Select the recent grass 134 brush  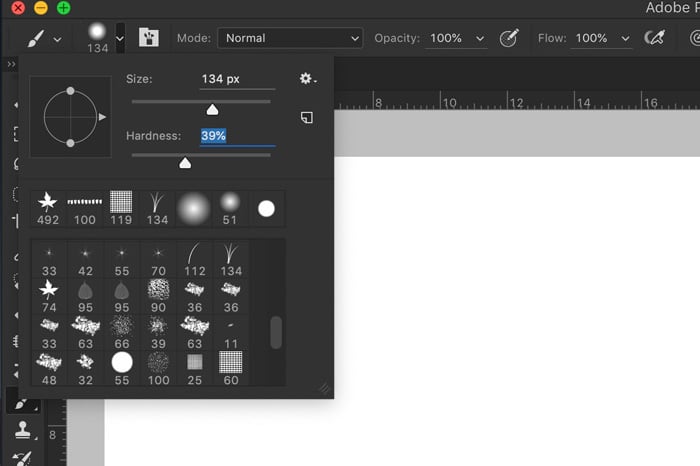click(x=157, y=208)
